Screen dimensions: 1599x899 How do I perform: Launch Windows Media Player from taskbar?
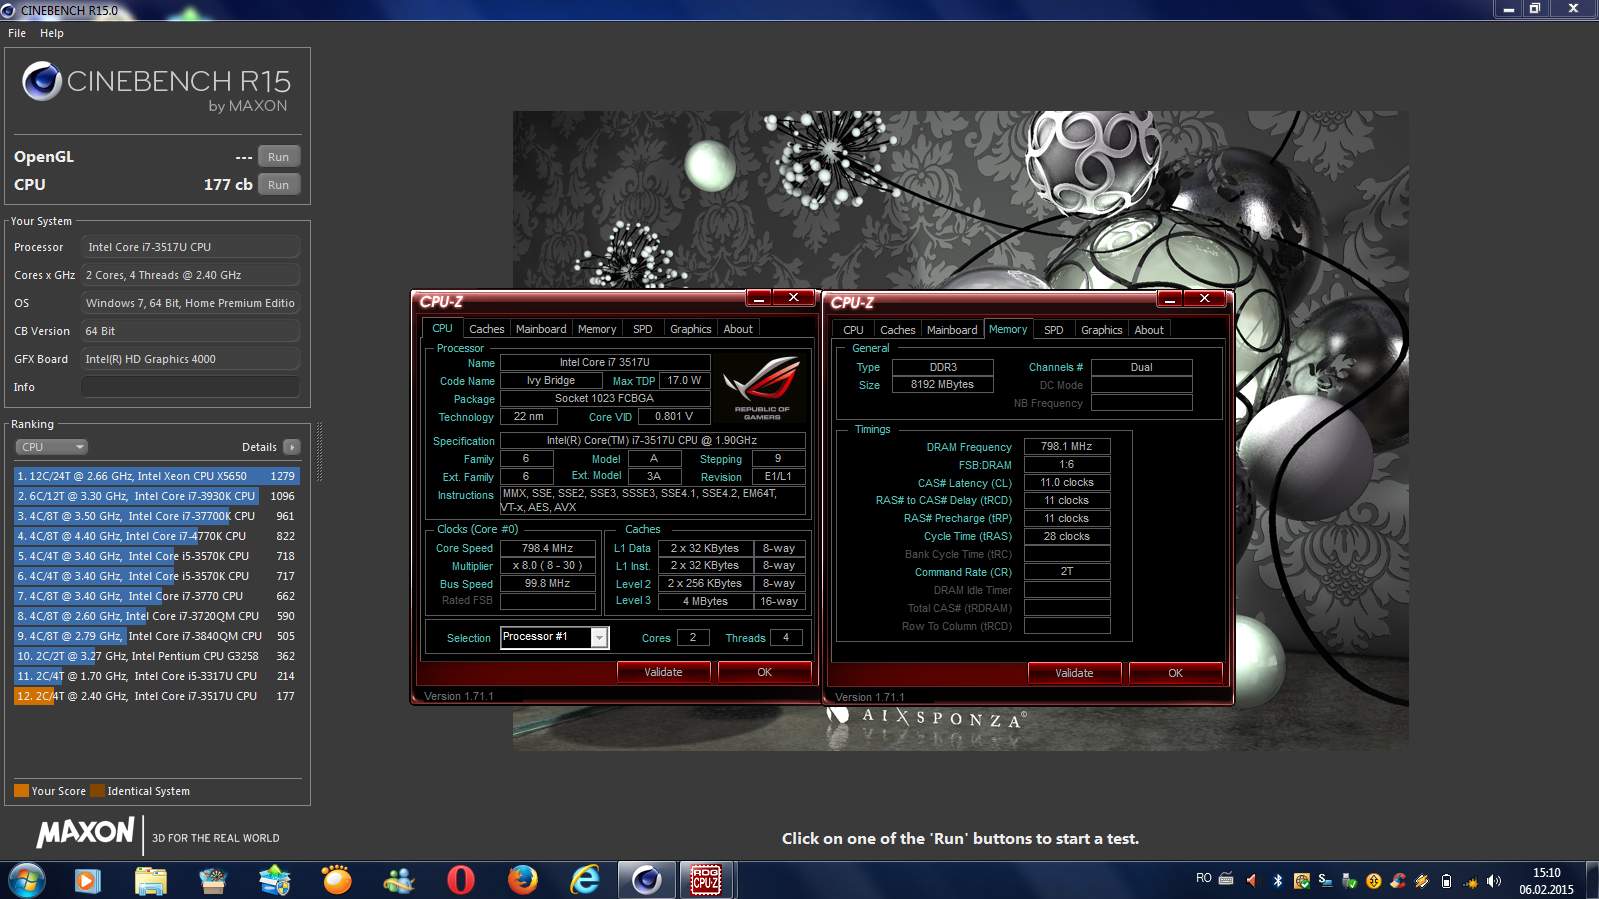tap(87, 880)
